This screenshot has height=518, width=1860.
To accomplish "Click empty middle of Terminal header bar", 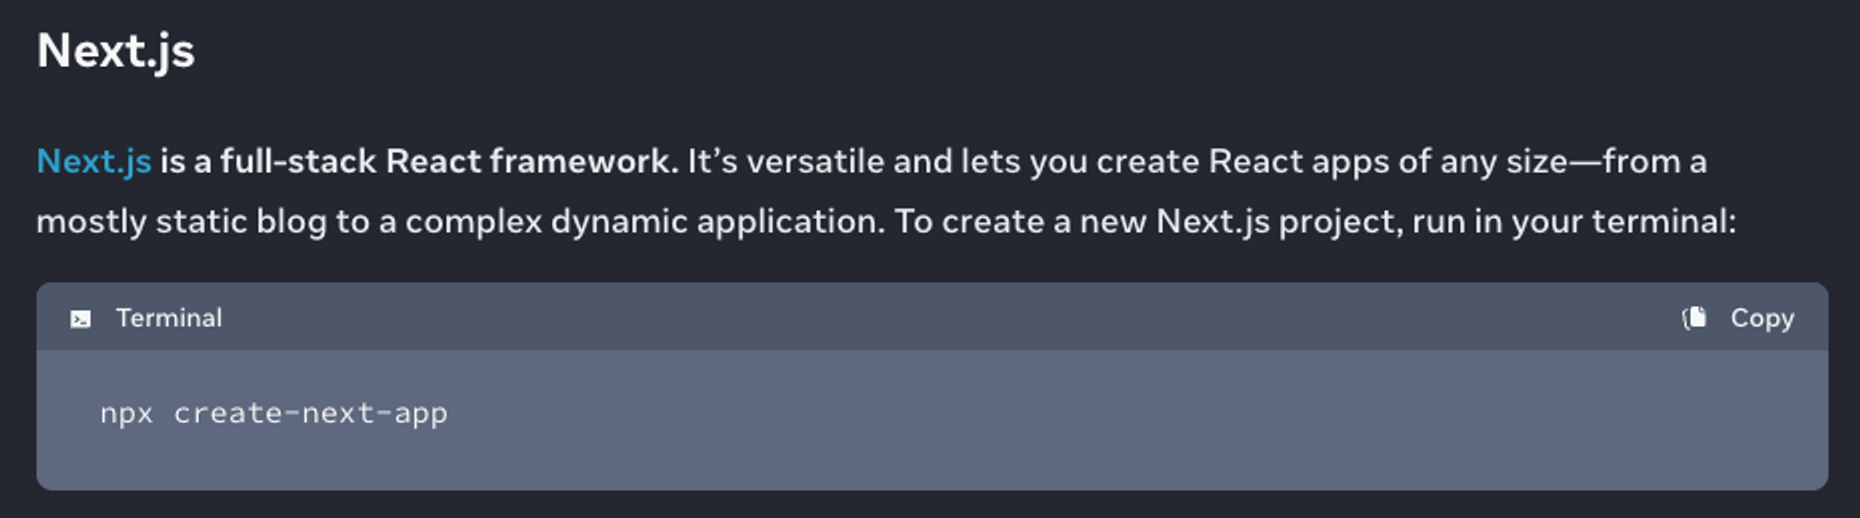I will [x=900, y=318].
